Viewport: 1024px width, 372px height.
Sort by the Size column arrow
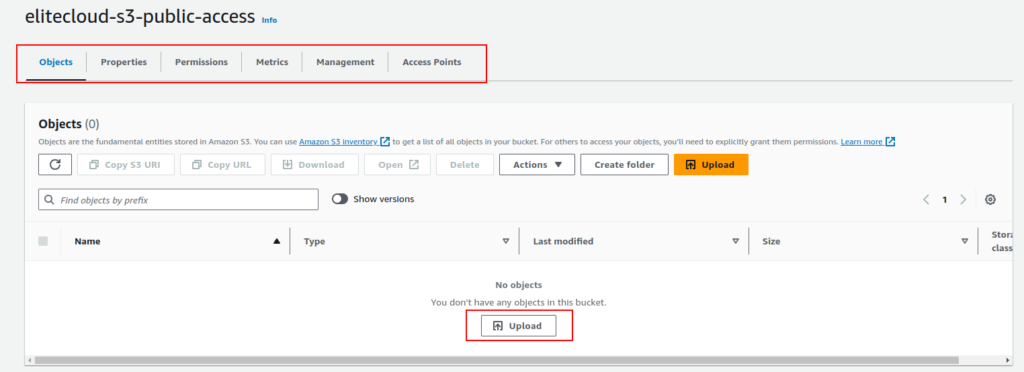965,241
